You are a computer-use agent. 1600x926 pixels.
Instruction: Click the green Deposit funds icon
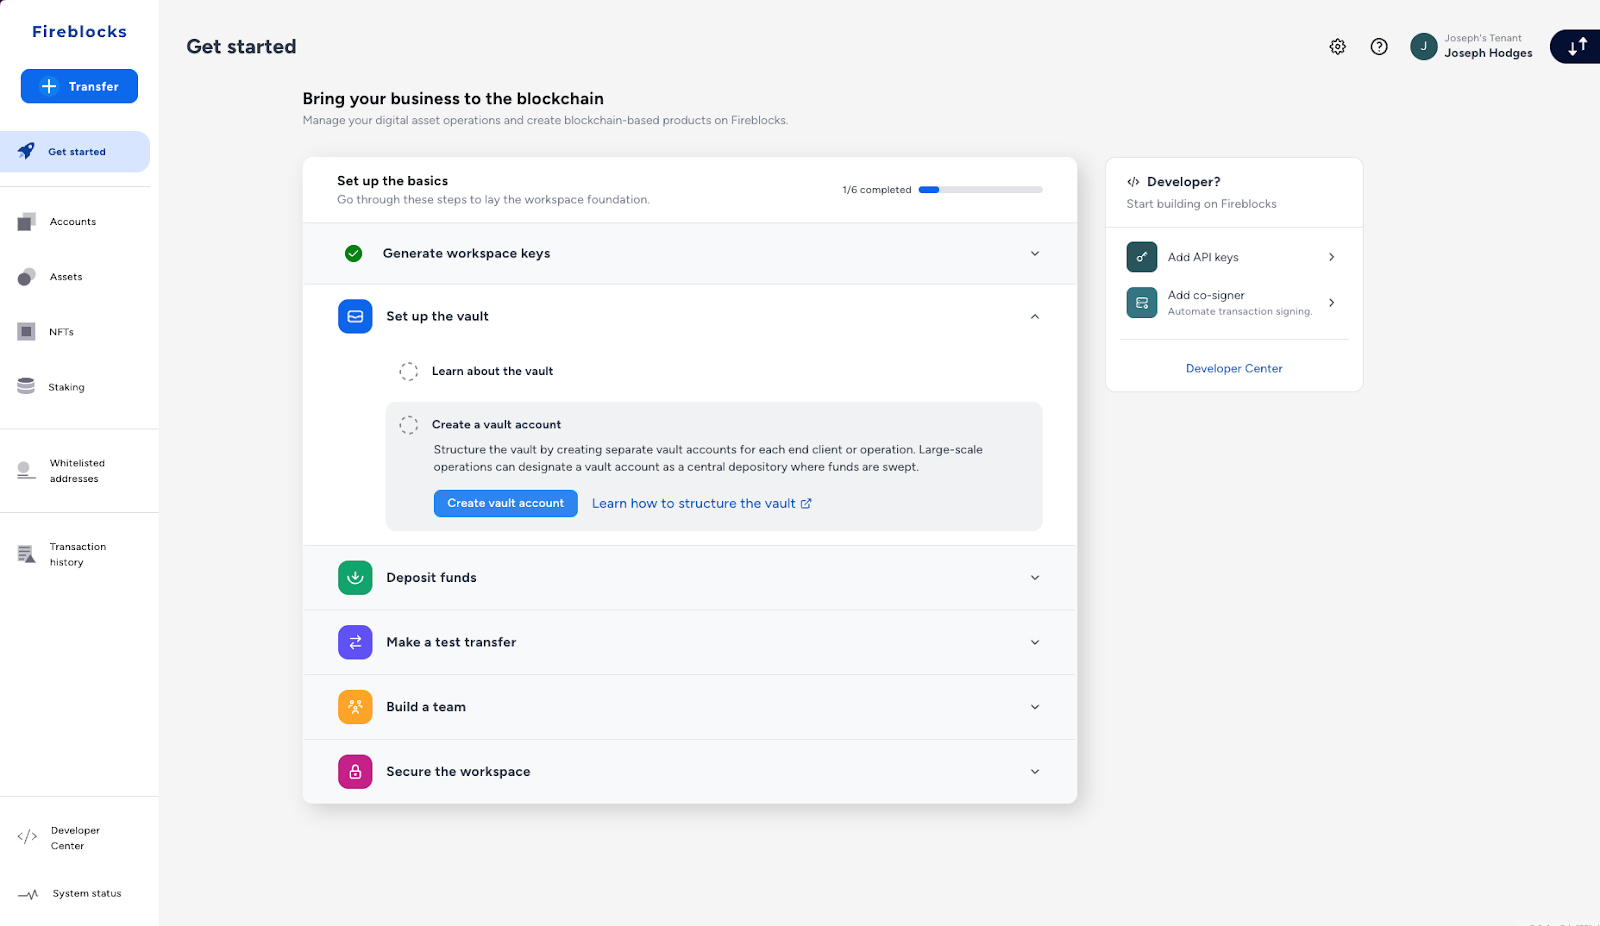pyautogui.click(x=355, y=577)
